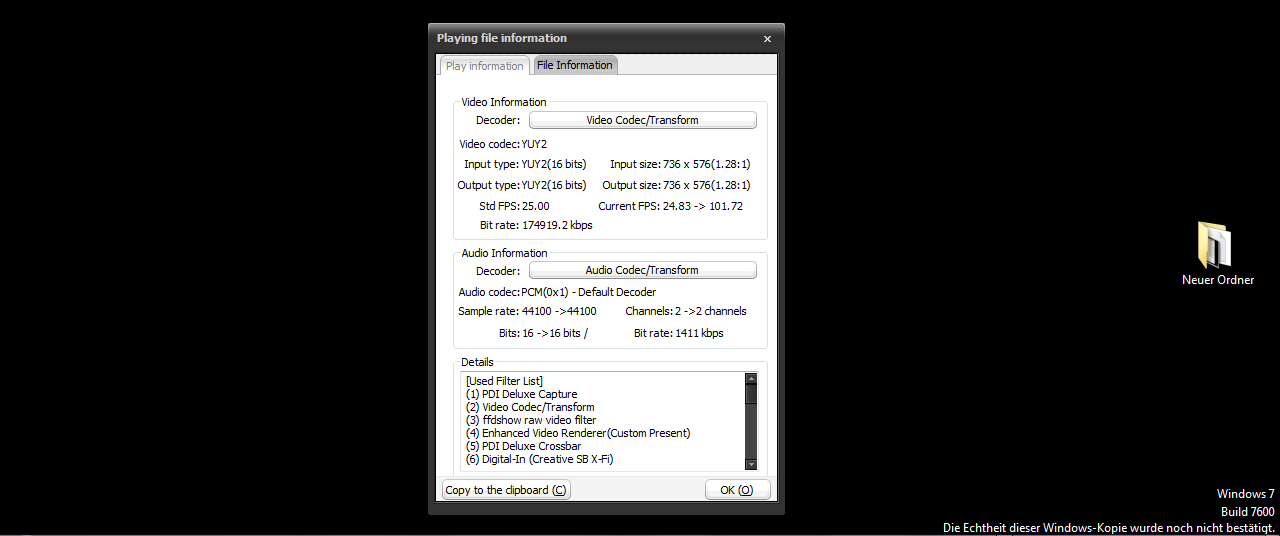This screenshot has height=536, width=1280.
Task: Select the PDI Deluxe Crossbar entry
Action: (523, 446)
